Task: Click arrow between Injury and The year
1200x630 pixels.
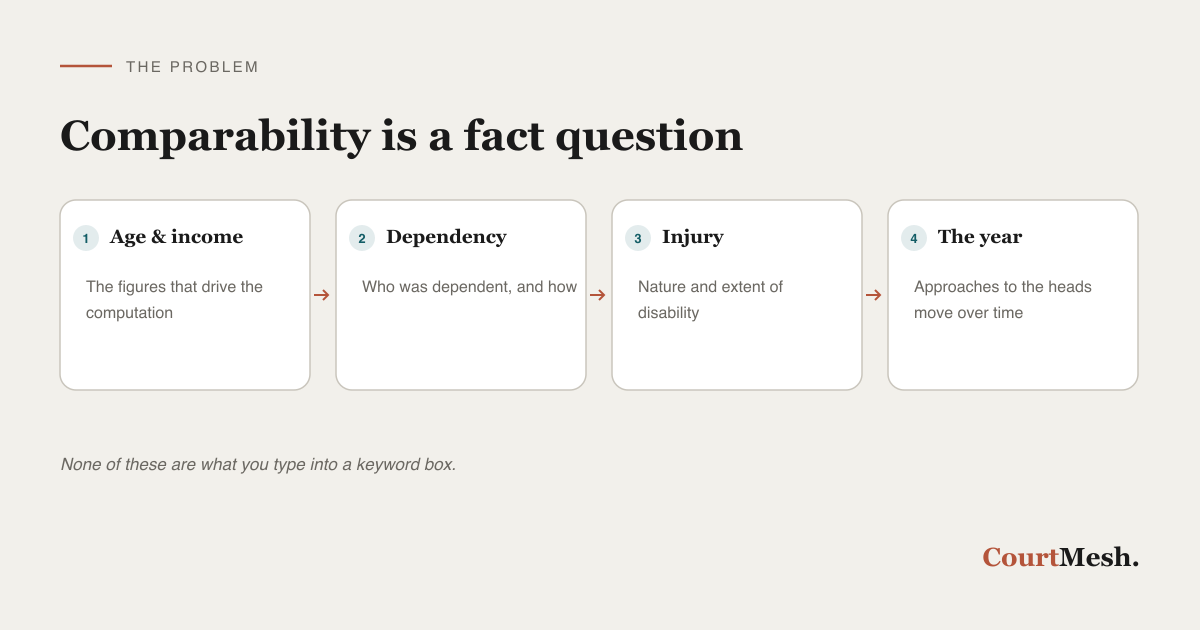Action: tap(874, 295)
